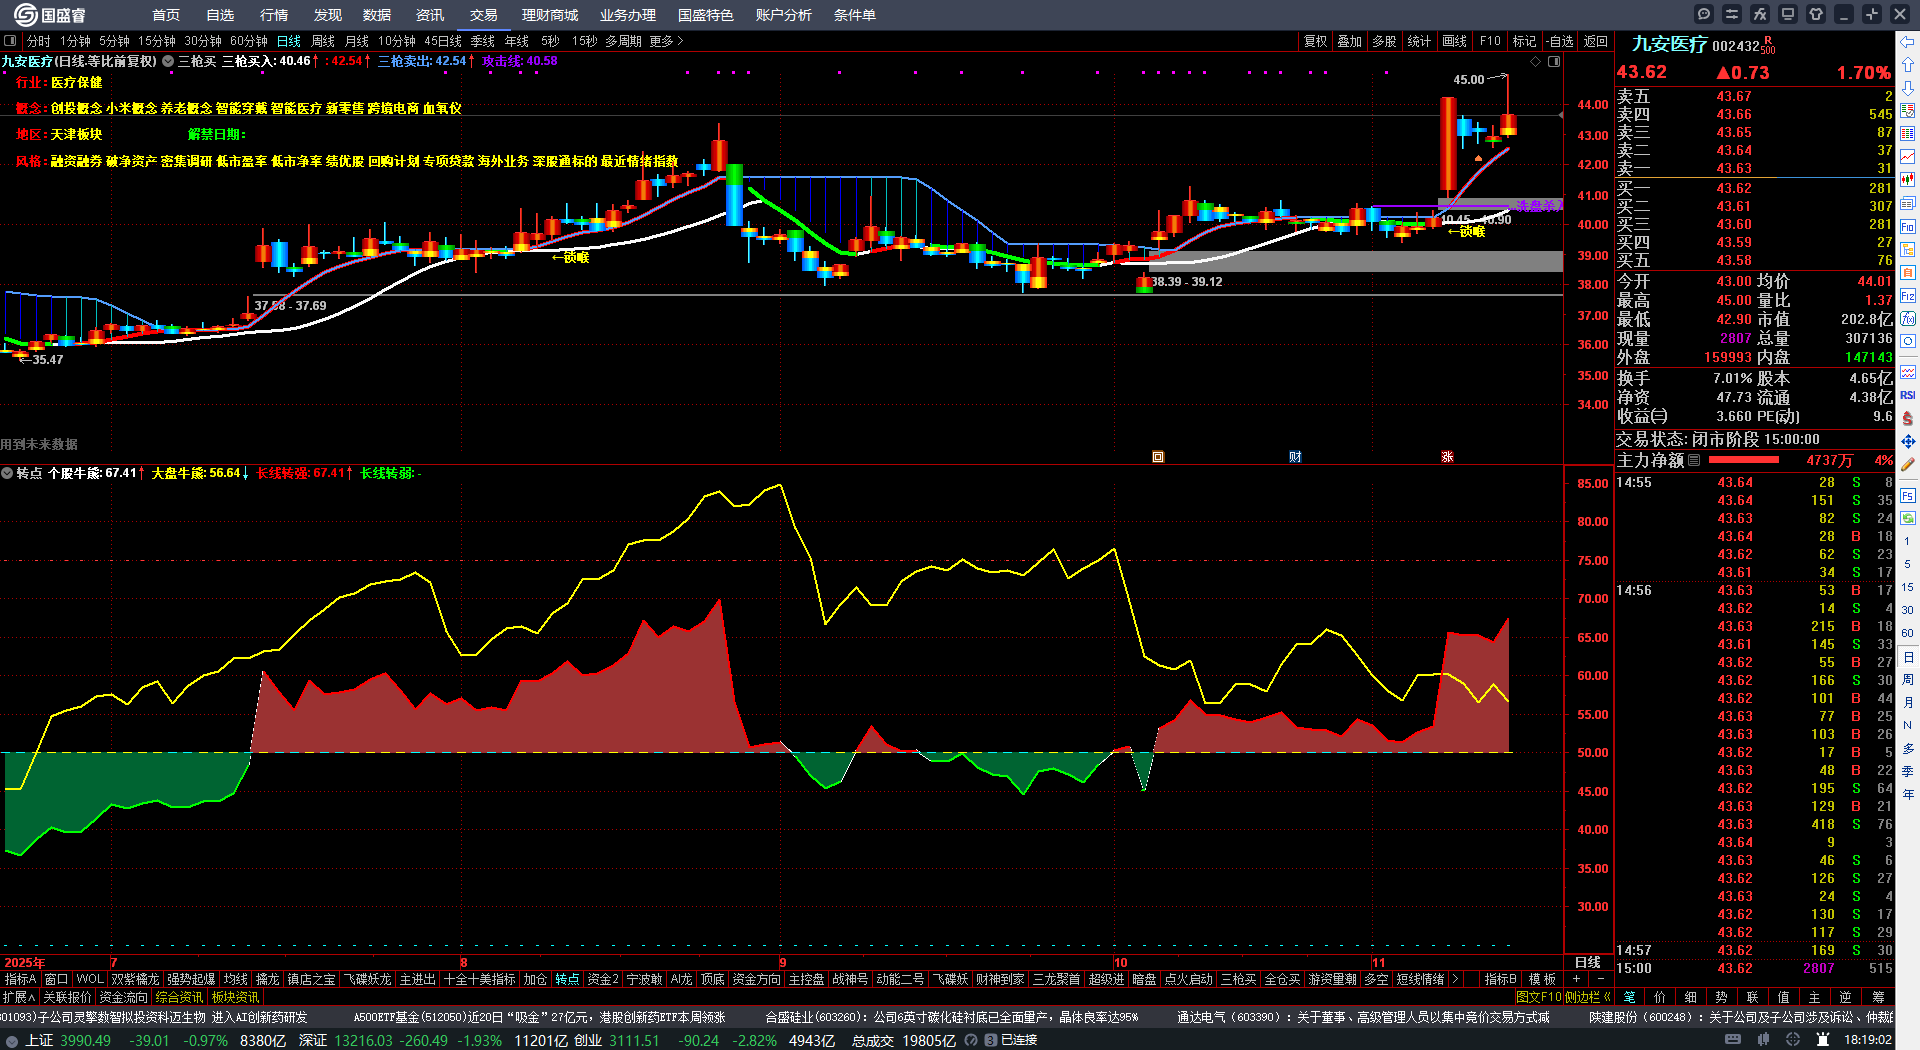1920x1050 pixels.
Task: Expand more indicator tabs arrow
Action: click(1455, 979)
